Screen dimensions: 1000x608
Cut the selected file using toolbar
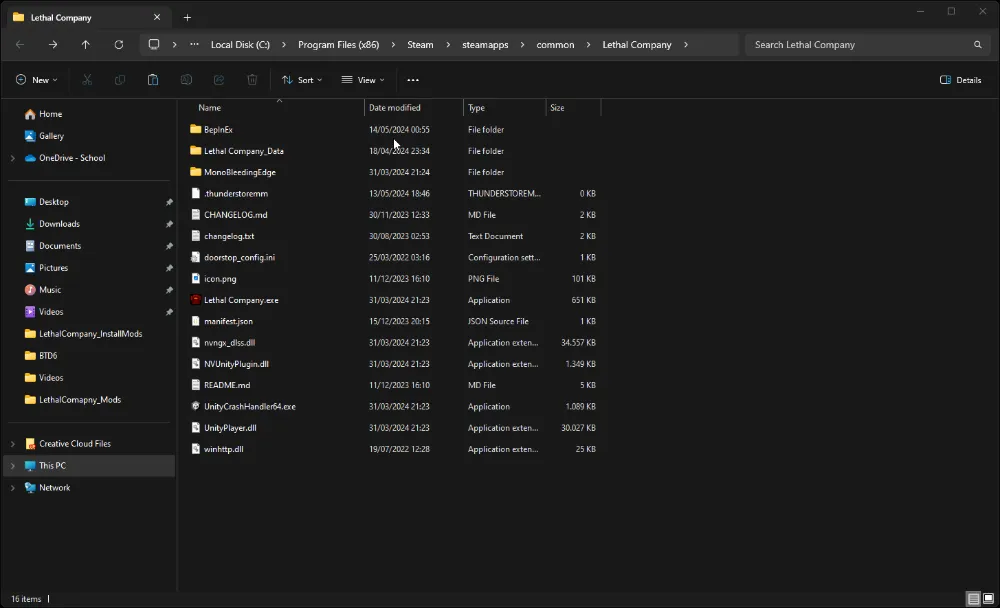[87, 80]
